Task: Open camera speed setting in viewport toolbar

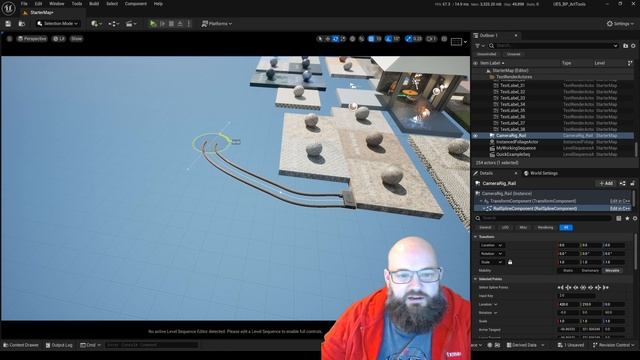Action: pyautogui.click(x=431, y=39)
